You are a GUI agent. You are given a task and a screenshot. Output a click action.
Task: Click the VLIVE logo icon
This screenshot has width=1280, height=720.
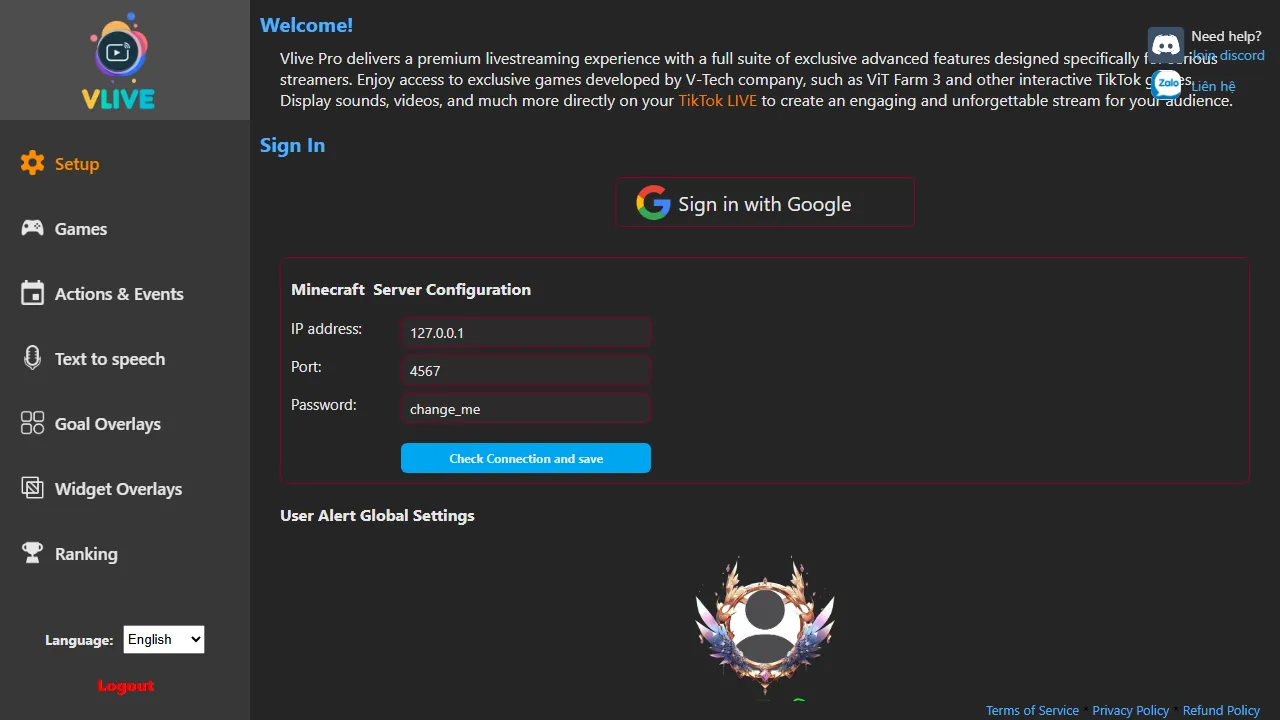pos(118,60)
